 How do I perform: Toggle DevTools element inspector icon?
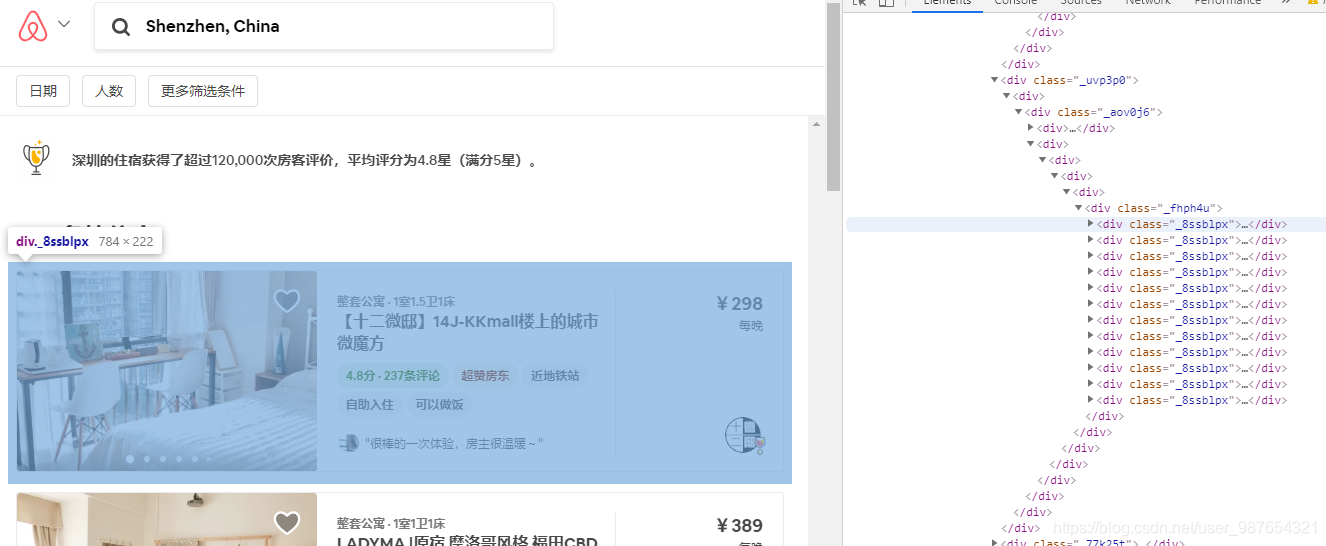[859, 3]
